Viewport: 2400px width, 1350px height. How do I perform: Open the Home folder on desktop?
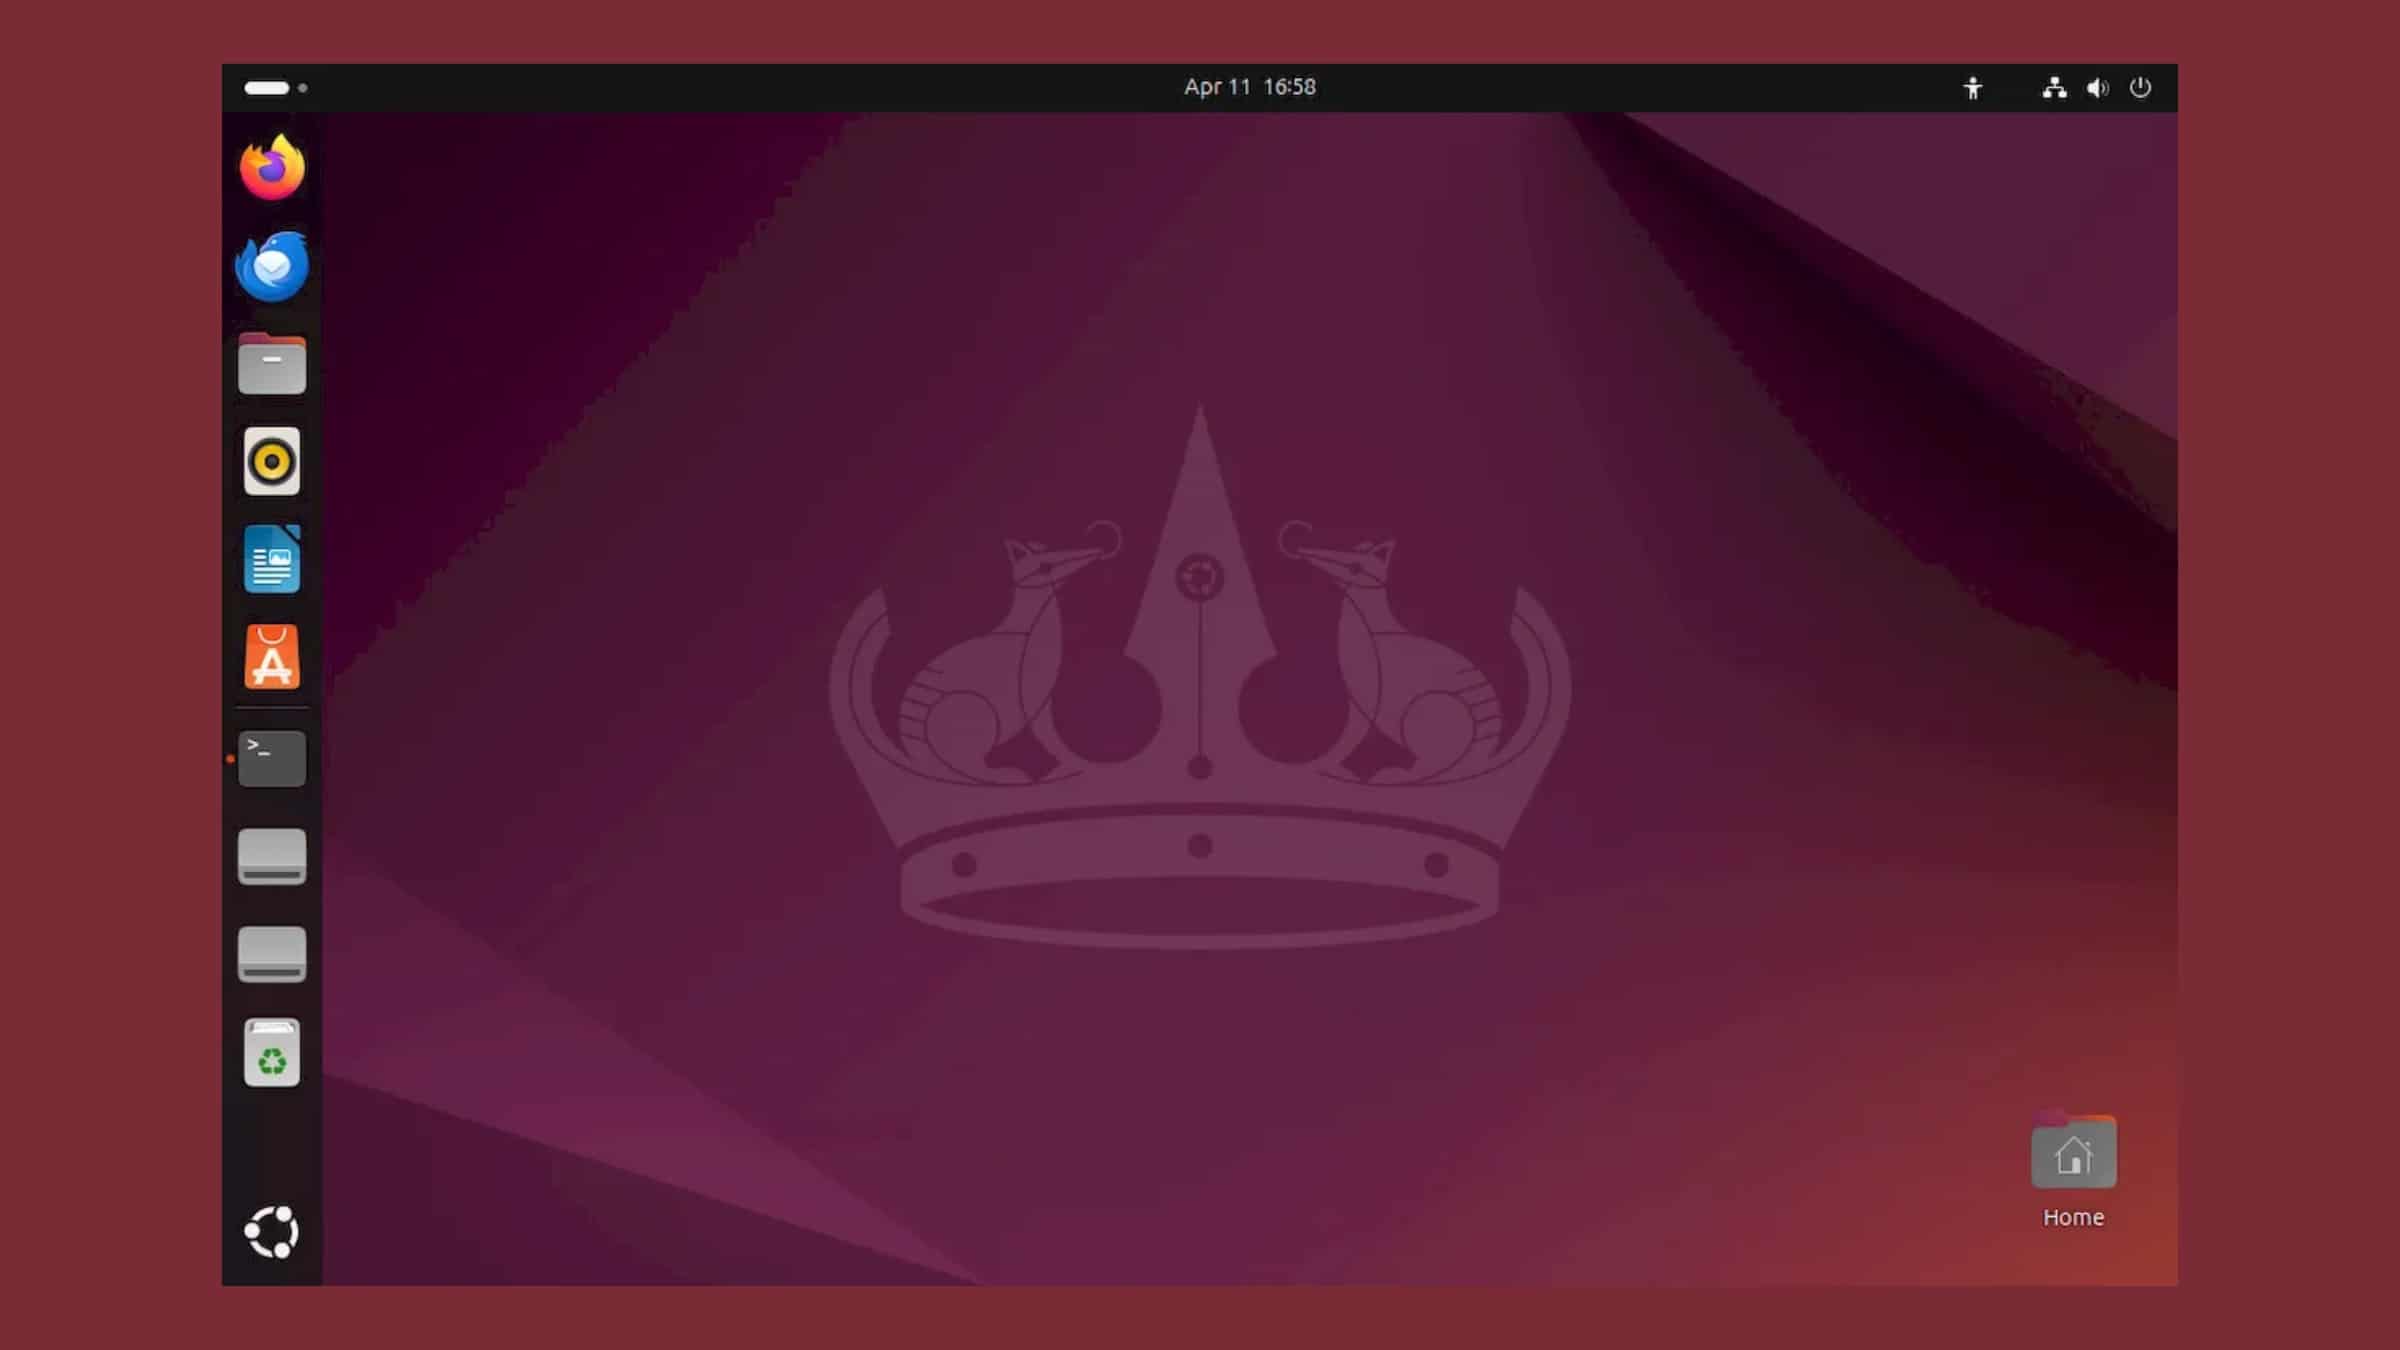(2073, 1170)
